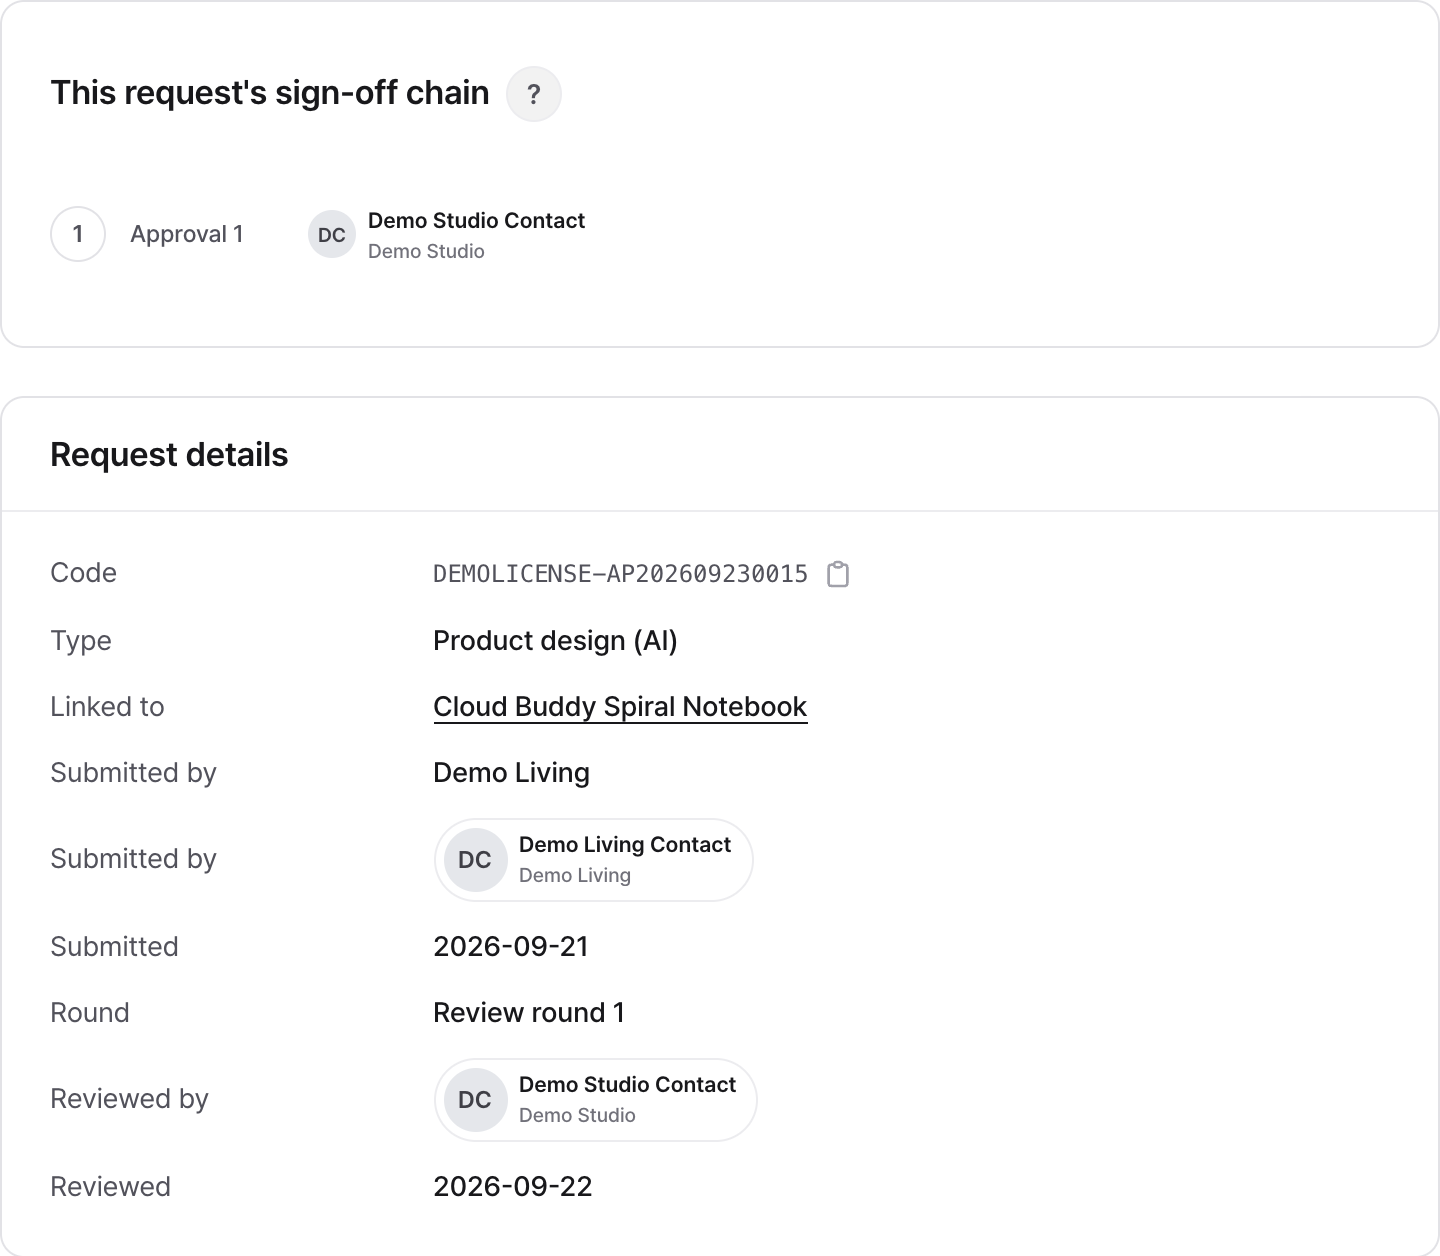Click the step 1 circle in sign-off chain

[x=78, y=234]
